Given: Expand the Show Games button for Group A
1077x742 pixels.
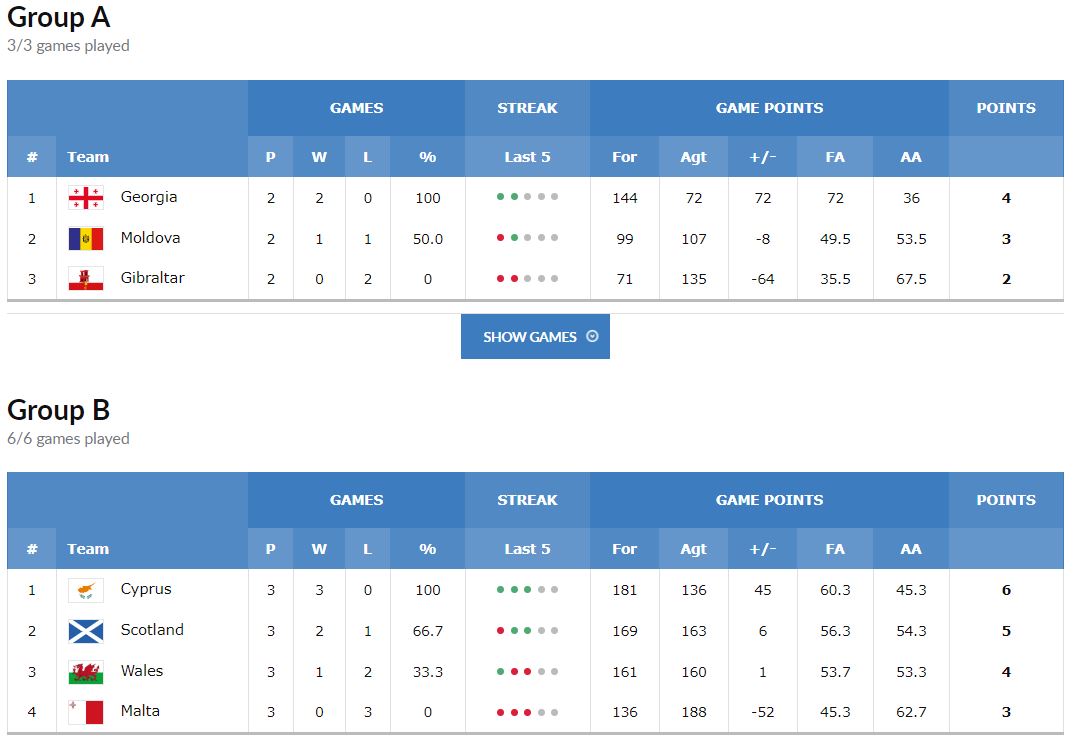Looking at the screenshot, I should click(535, 337).
